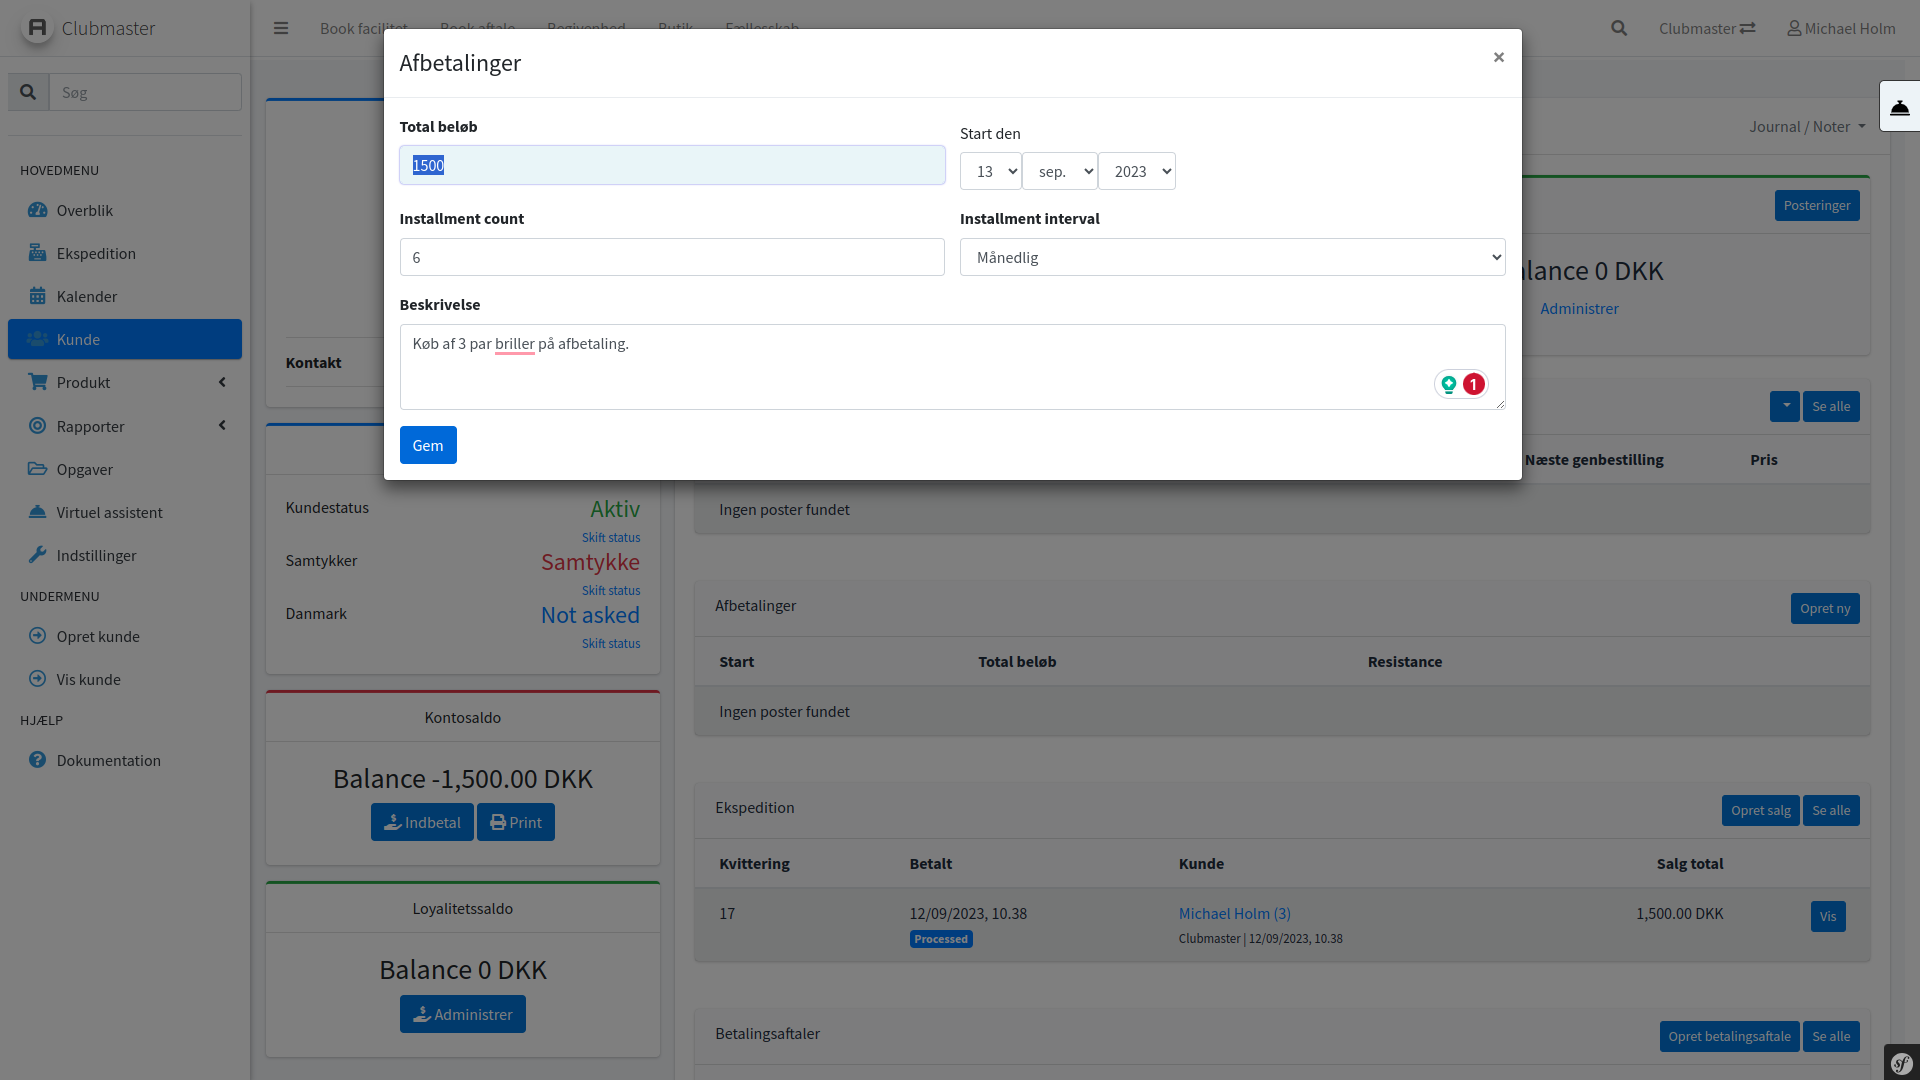Open the Installment interval dropdown Månedlig
The height and width of the screenshot is (1080, 1920).
click(1232, 257)
